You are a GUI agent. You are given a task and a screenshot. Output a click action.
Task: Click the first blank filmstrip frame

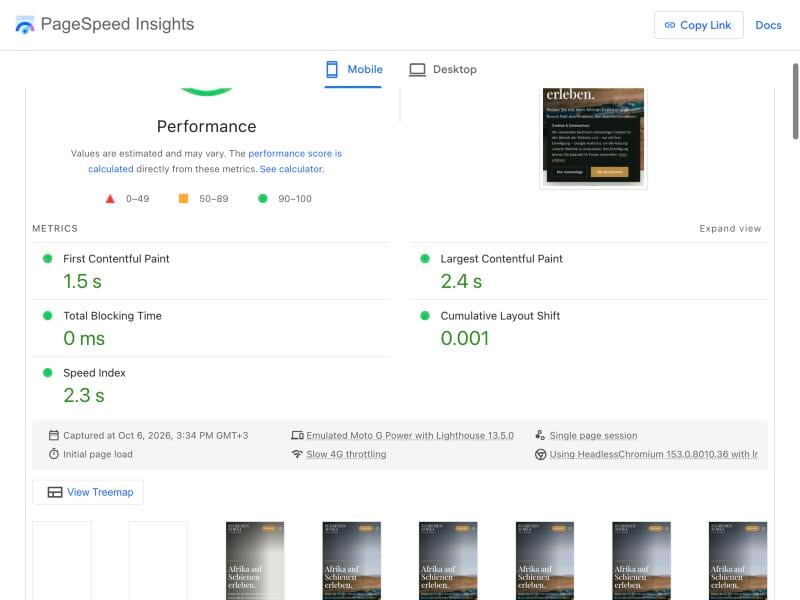(x=62, y=560)
